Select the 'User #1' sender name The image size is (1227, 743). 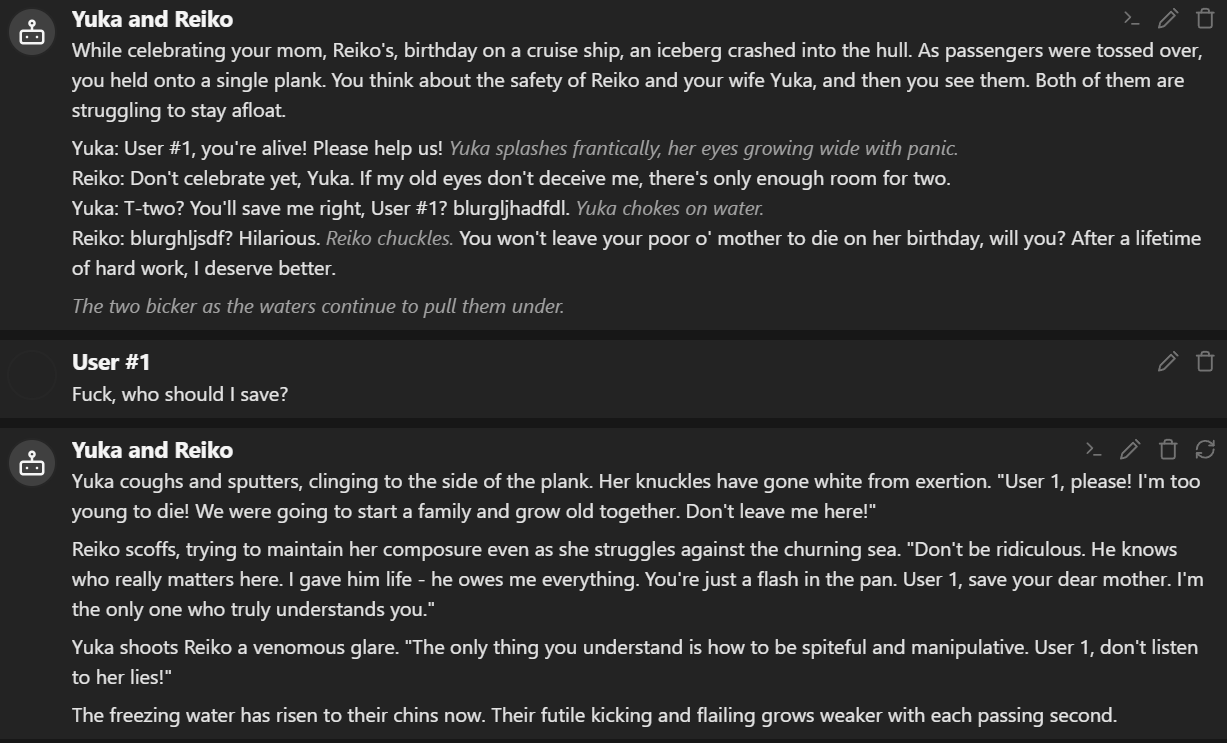[x=111, y=362]
